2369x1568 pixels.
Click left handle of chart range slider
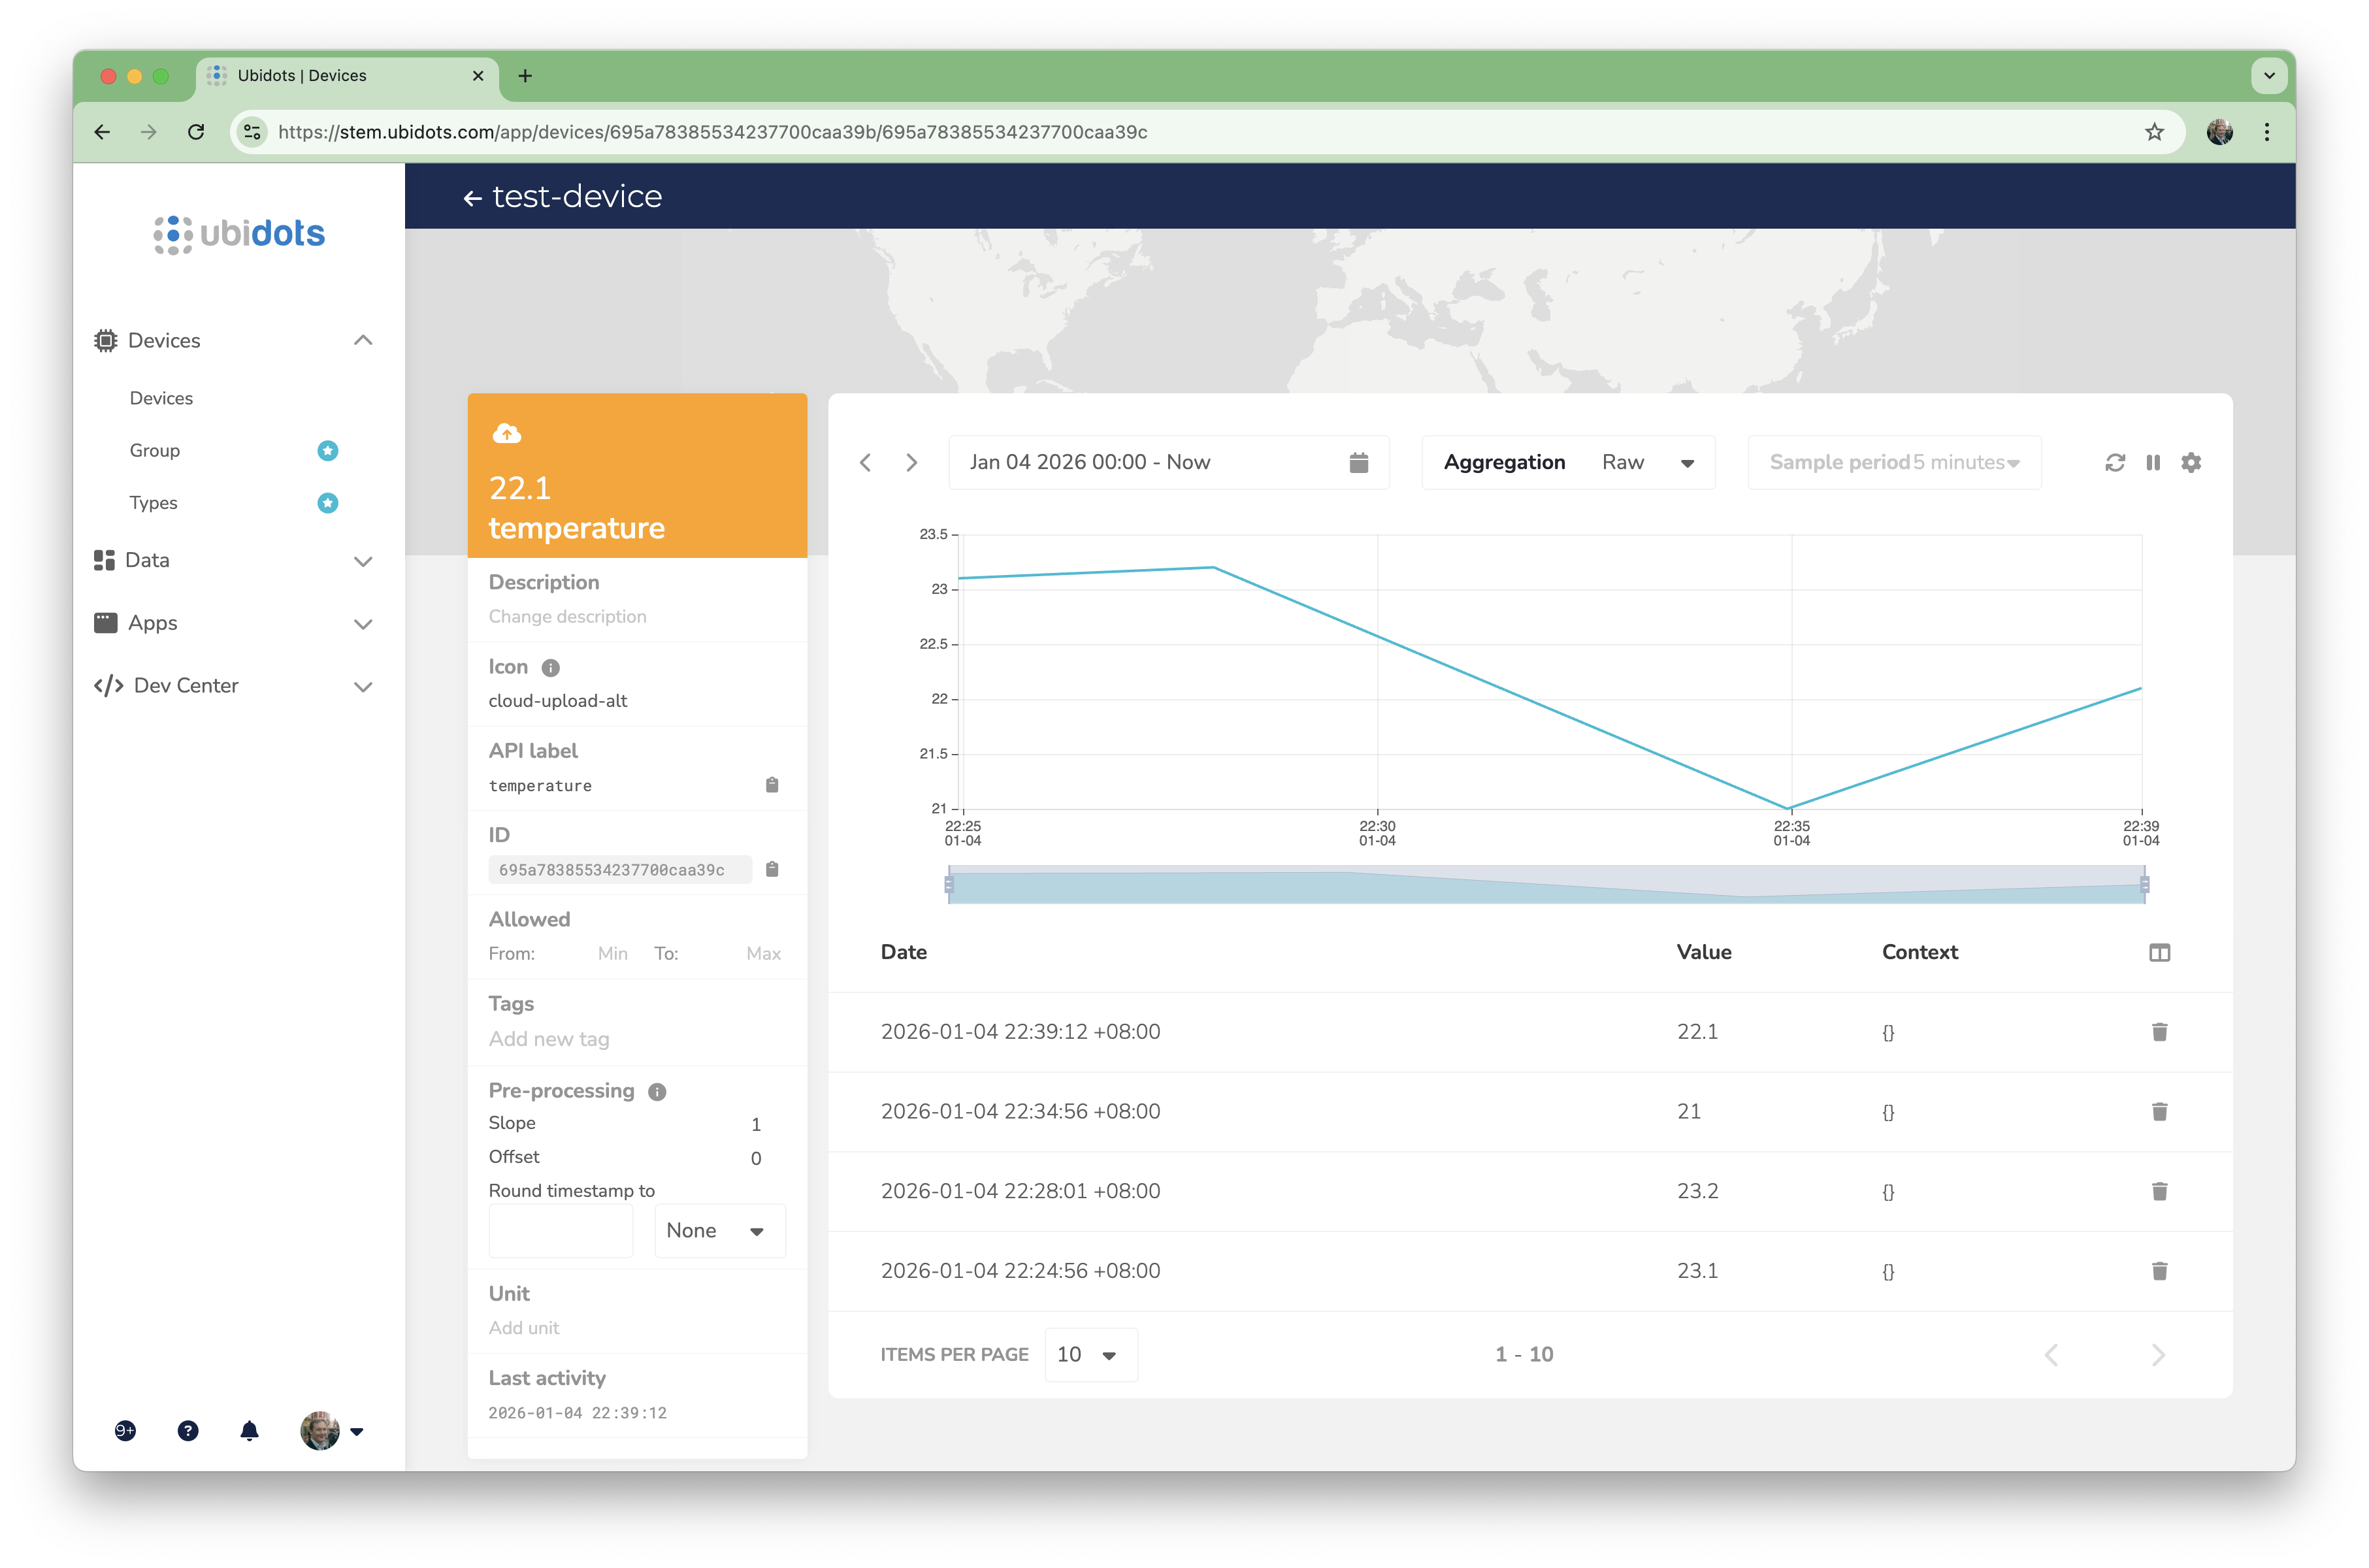click(949, 884)
